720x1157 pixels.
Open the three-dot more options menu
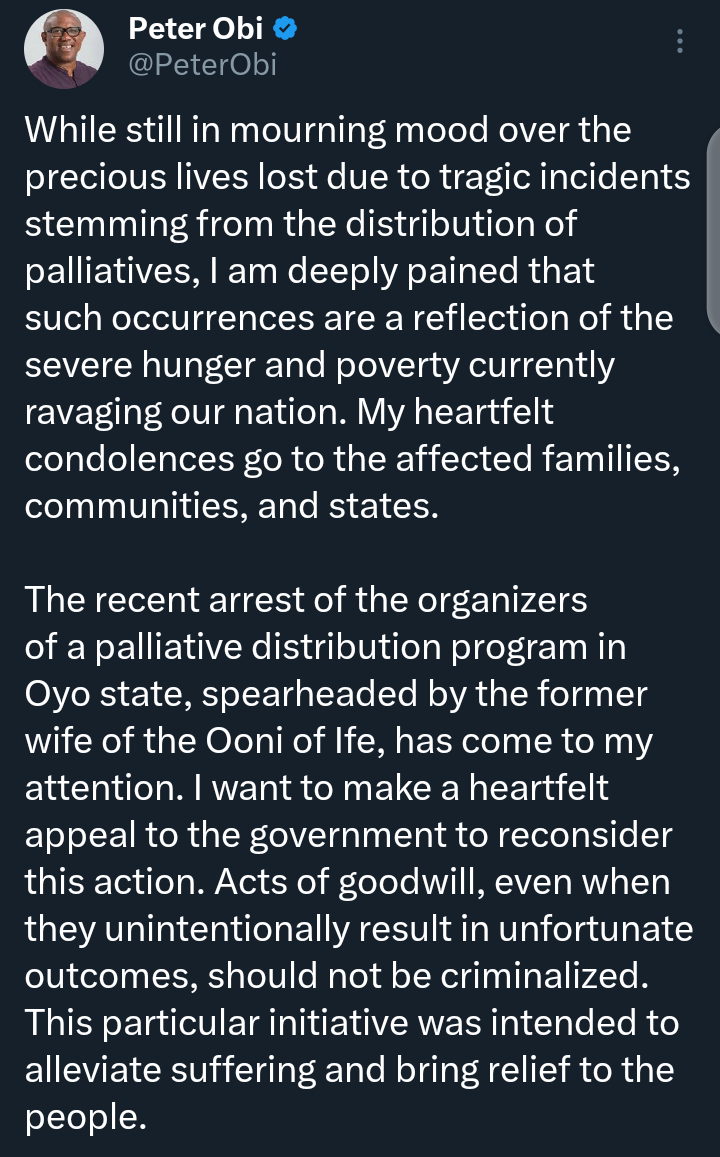pos(679,41)
